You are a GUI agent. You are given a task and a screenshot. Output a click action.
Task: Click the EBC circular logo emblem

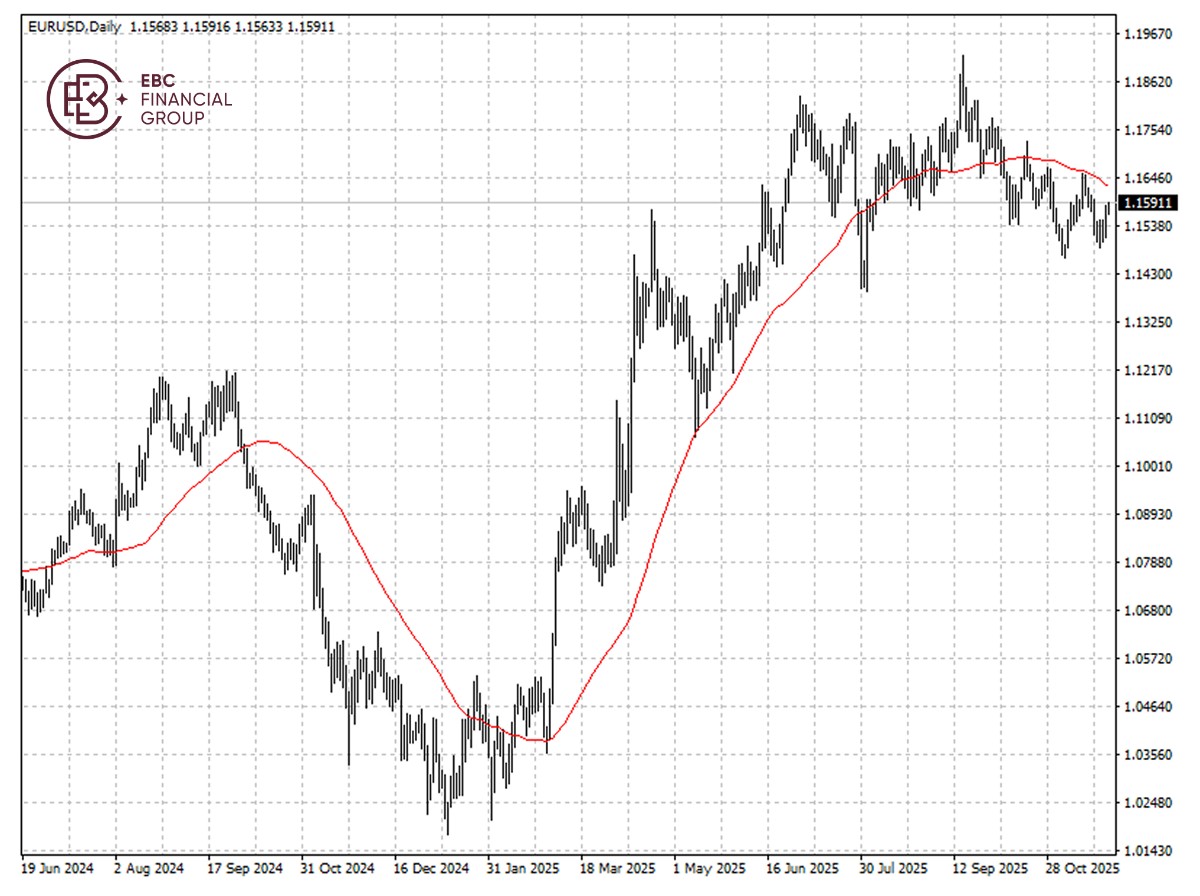[84, 98]
